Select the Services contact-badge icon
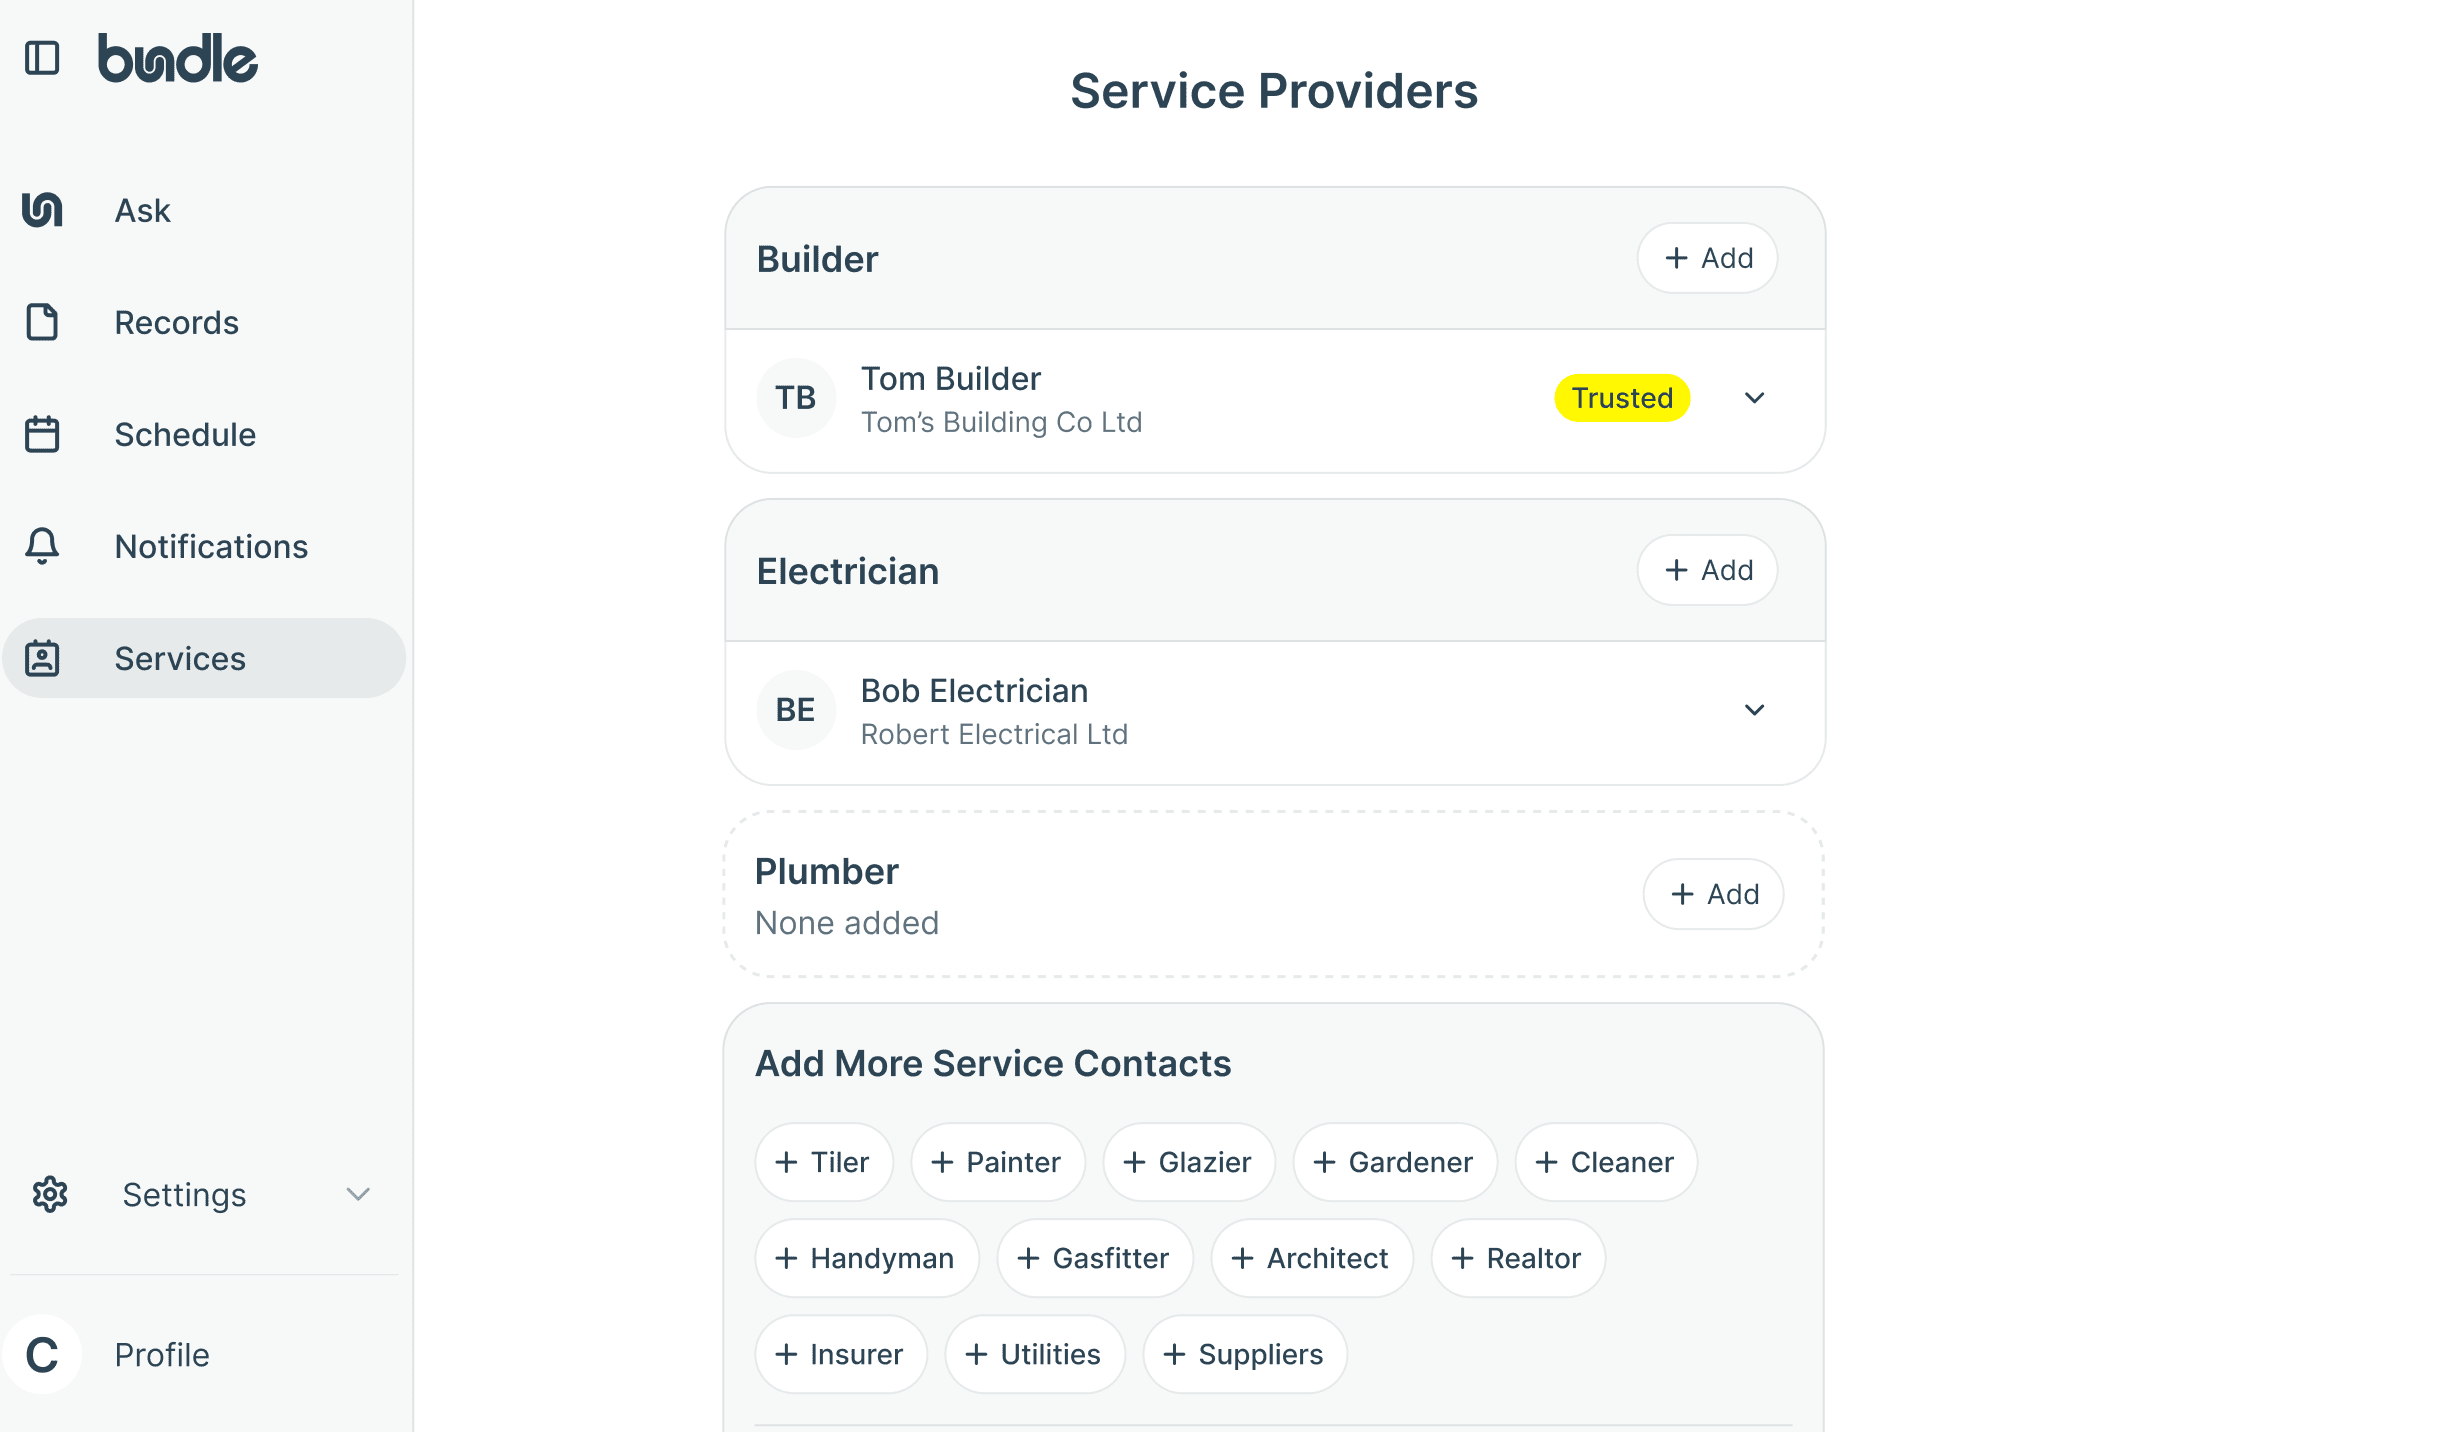The width and height of the screenshot is (2452, 1432). coord(42,658)
